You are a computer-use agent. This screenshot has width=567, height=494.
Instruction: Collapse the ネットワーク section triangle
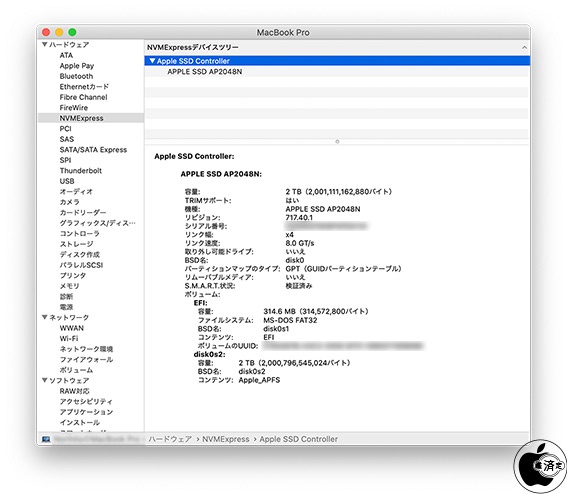[44, 317]
